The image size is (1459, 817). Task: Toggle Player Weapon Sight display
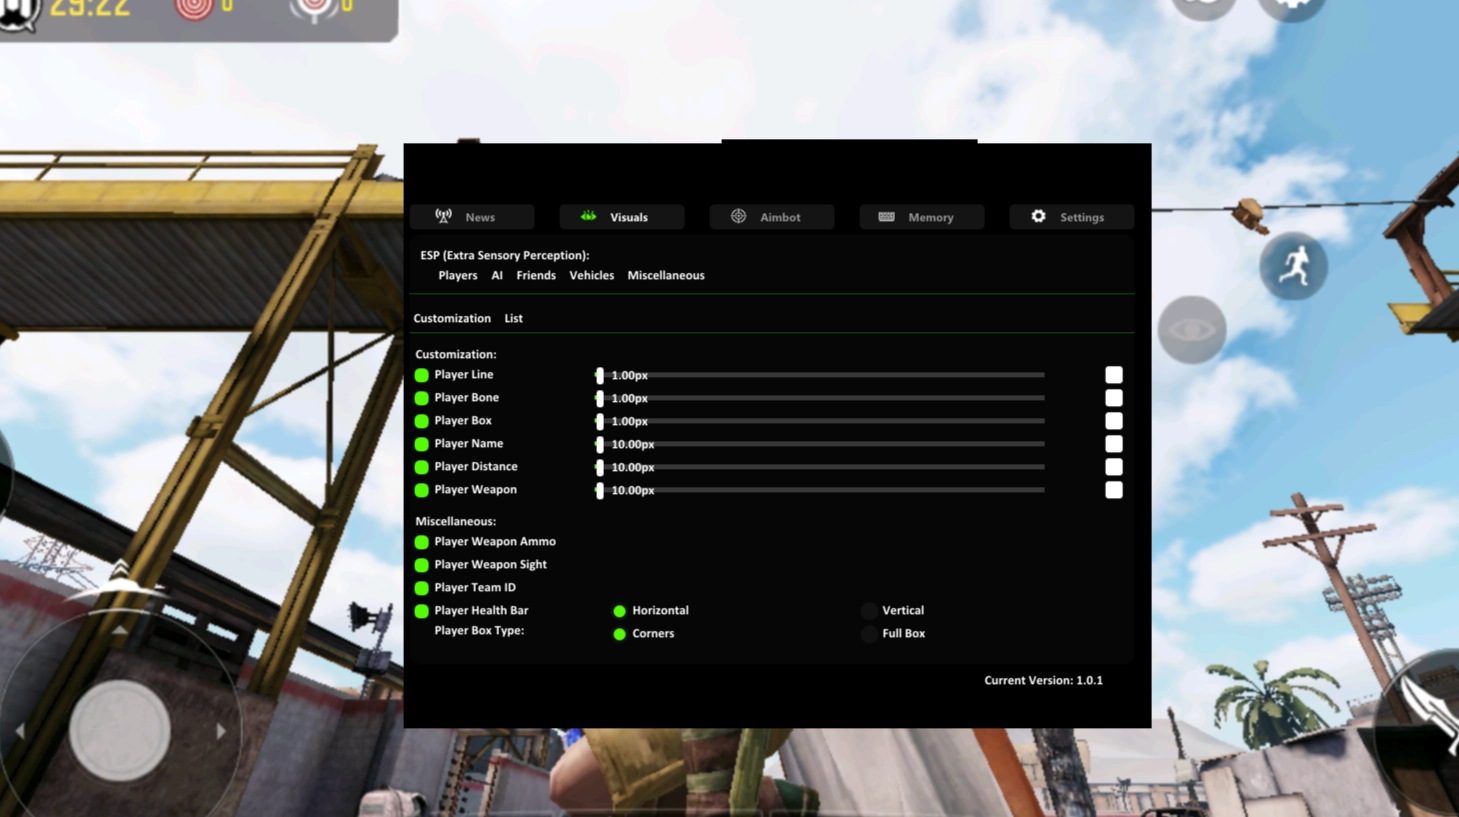[422, 565]
